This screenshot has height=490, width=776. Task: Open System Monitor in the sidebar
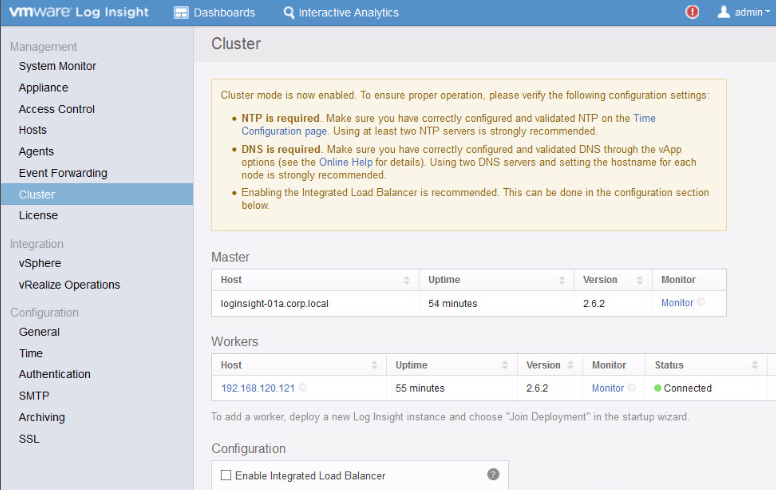pos(57,66)
